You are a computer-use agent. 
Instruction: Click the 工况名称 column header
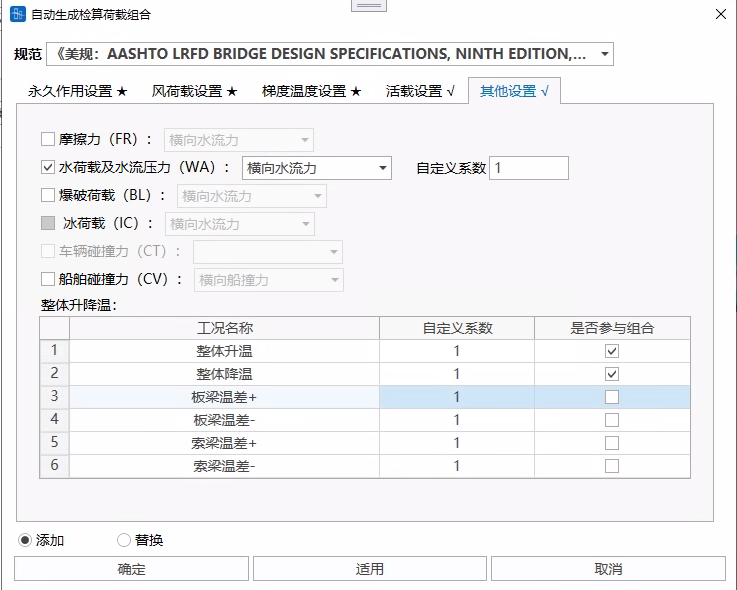[224, 328]
